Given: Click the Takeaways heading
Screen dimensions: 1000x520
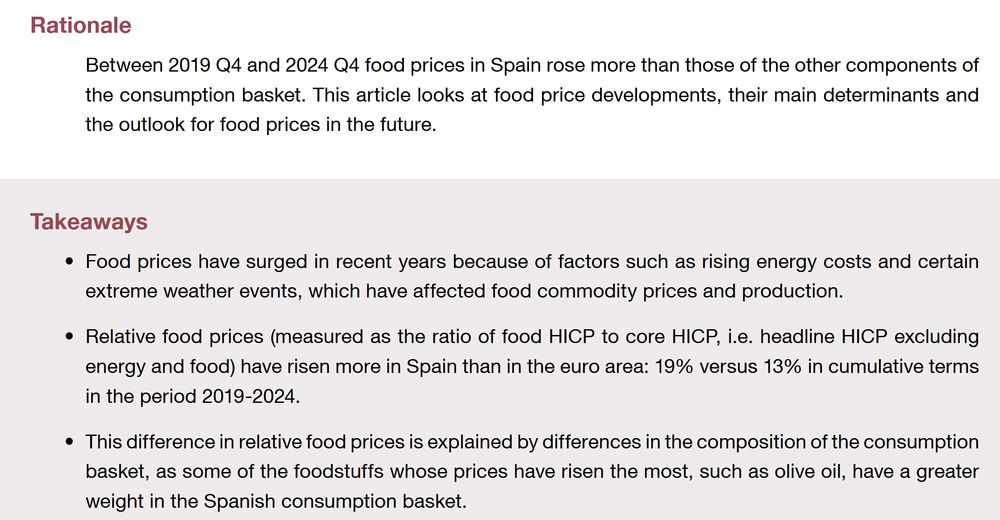Looking at the screenshot, I should point(89,221).
